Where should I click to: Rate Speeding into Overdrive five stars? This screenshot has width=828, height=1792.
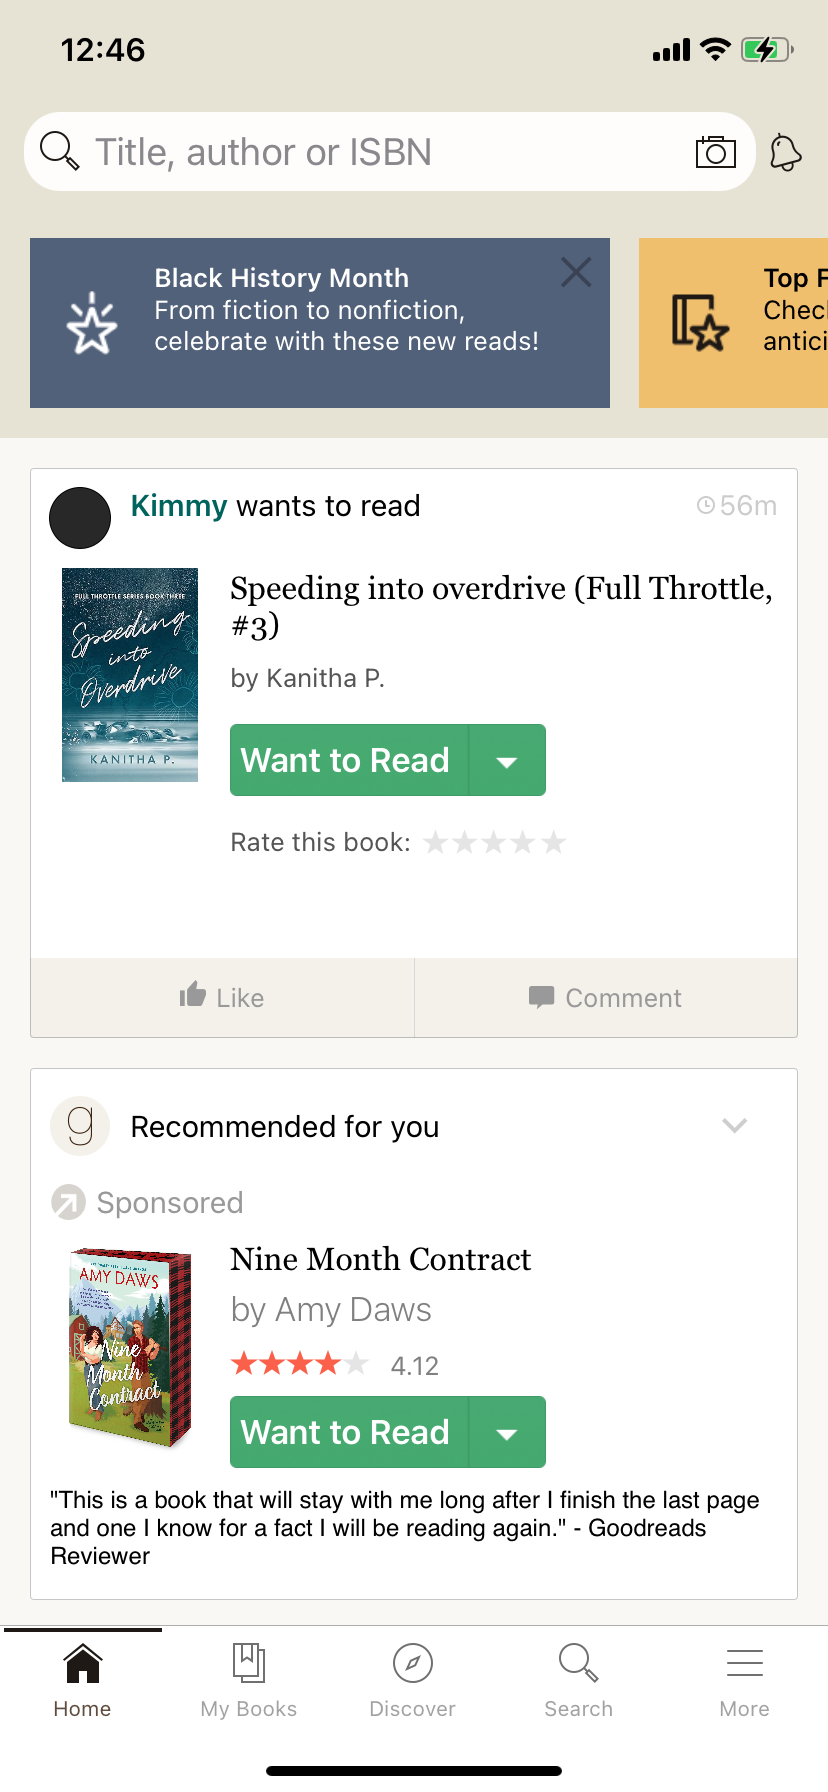[x=553, y=843]
